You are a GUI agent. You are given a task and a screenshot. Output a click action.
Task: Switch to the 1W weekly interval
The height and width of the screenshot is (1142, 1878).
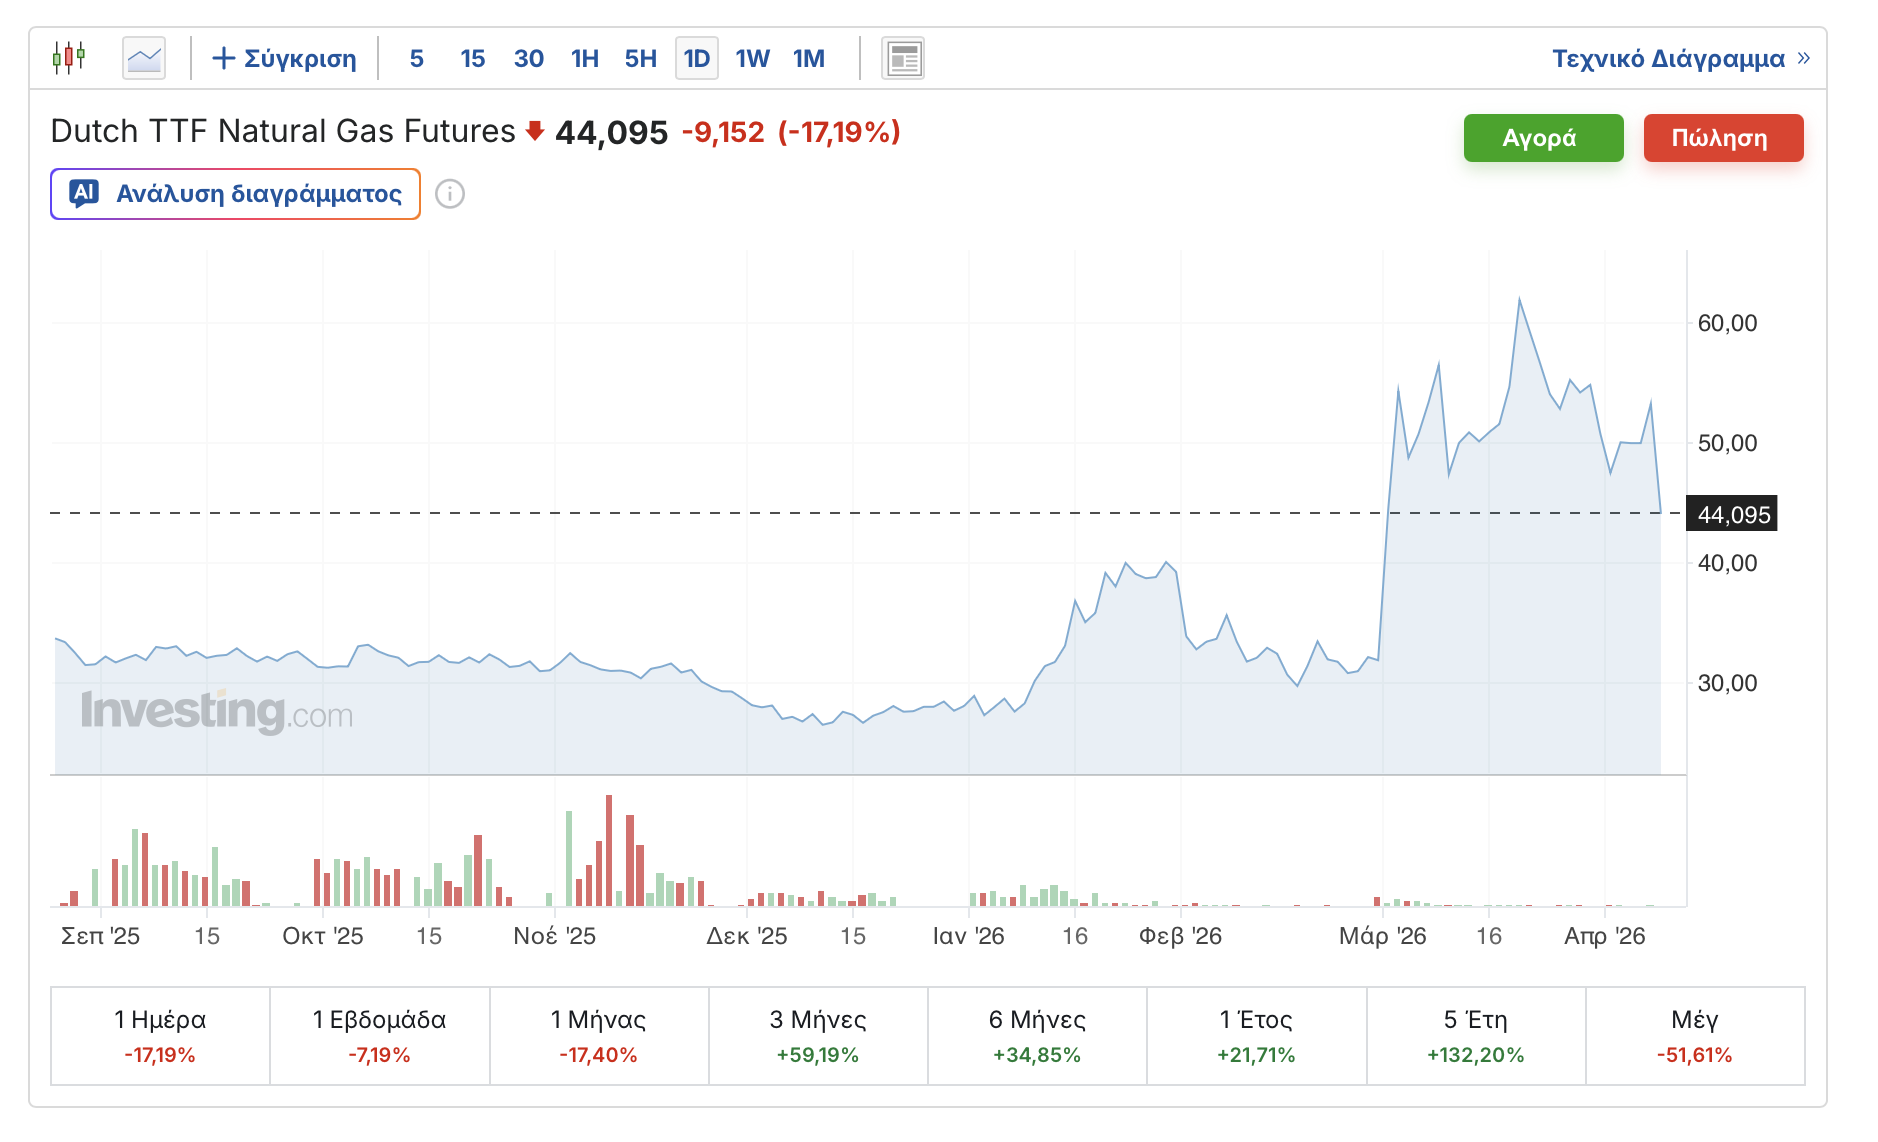click(x=752, y=58)
